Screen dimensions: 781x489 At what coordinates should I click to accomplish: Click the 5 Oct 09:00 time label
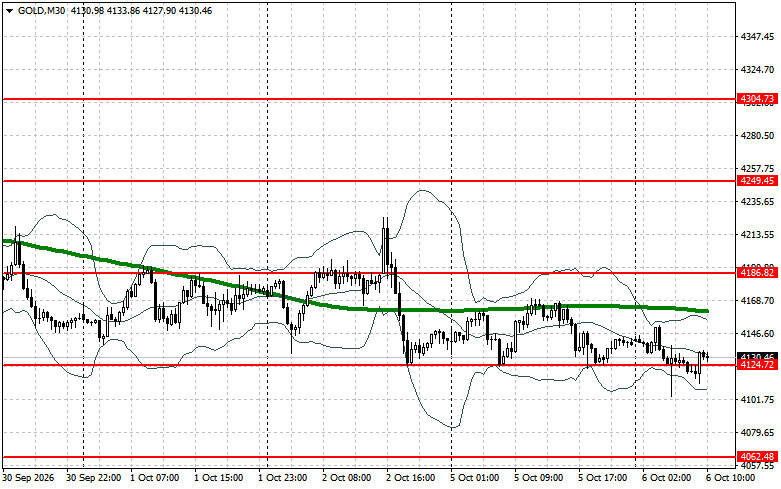click(x=538, y=478)
